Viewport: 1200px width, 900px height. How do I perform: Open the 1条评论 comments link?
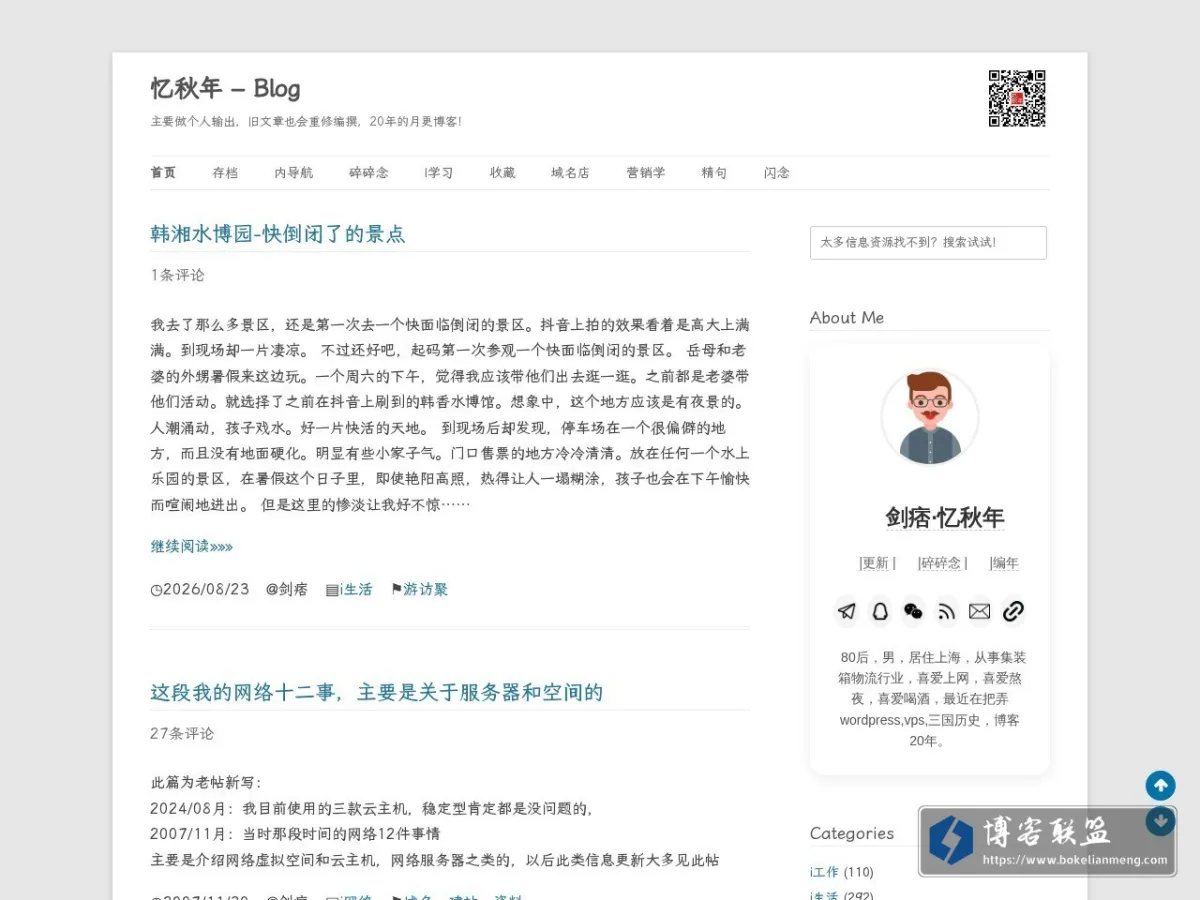178,275
